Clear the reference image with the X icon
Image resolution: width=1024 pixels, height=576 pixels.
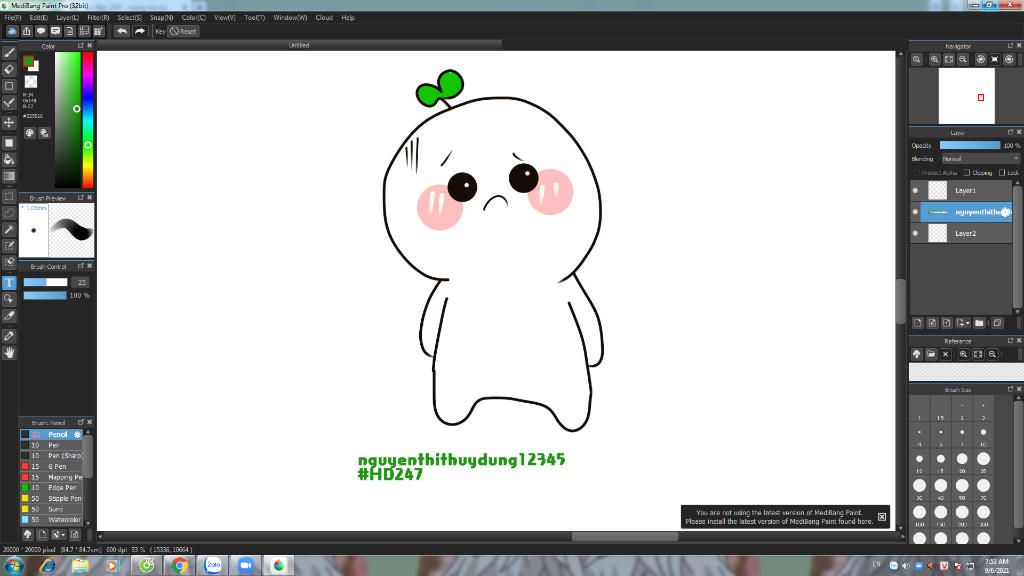946,354
